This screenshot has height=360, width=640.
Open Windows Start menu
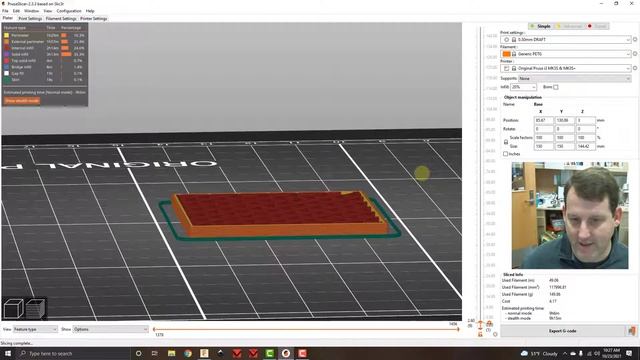tap(8, 353)
